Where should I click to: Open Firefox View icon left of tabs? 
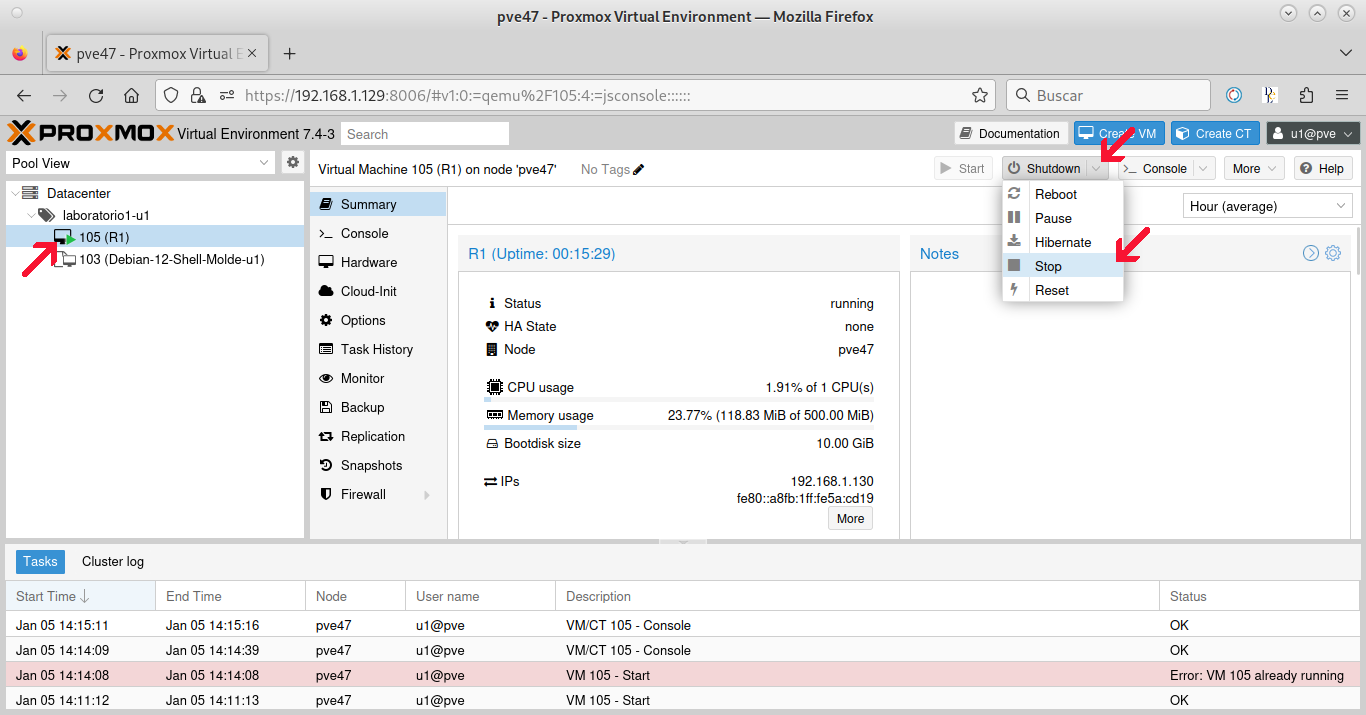(20, 54)
